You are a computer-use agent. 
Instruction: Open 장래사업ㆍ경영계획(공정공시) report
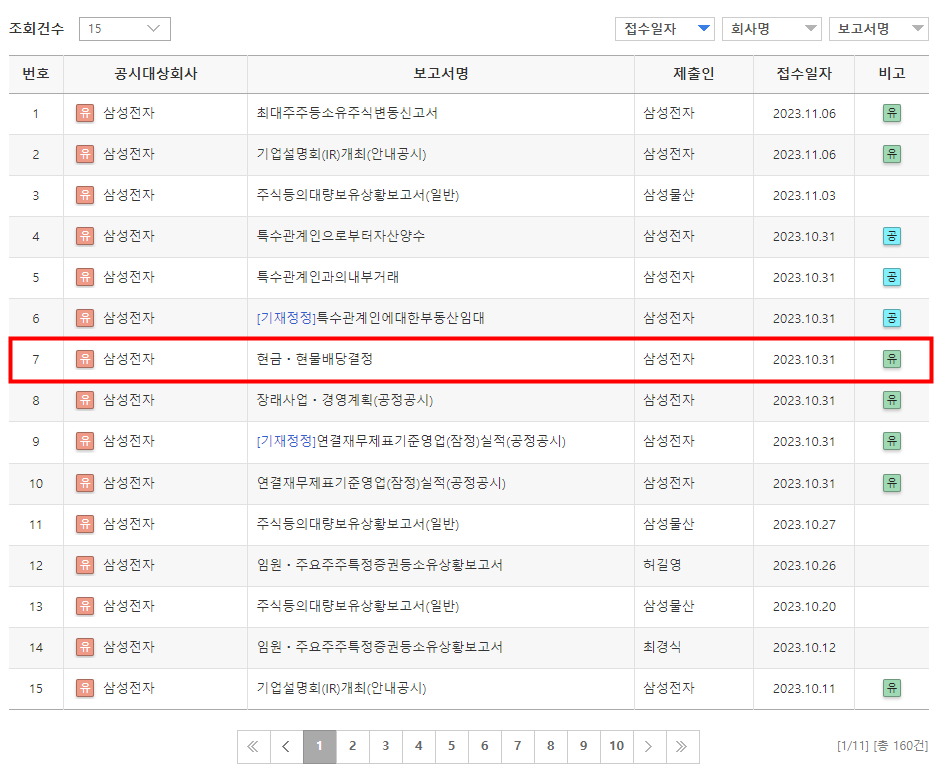345,400
